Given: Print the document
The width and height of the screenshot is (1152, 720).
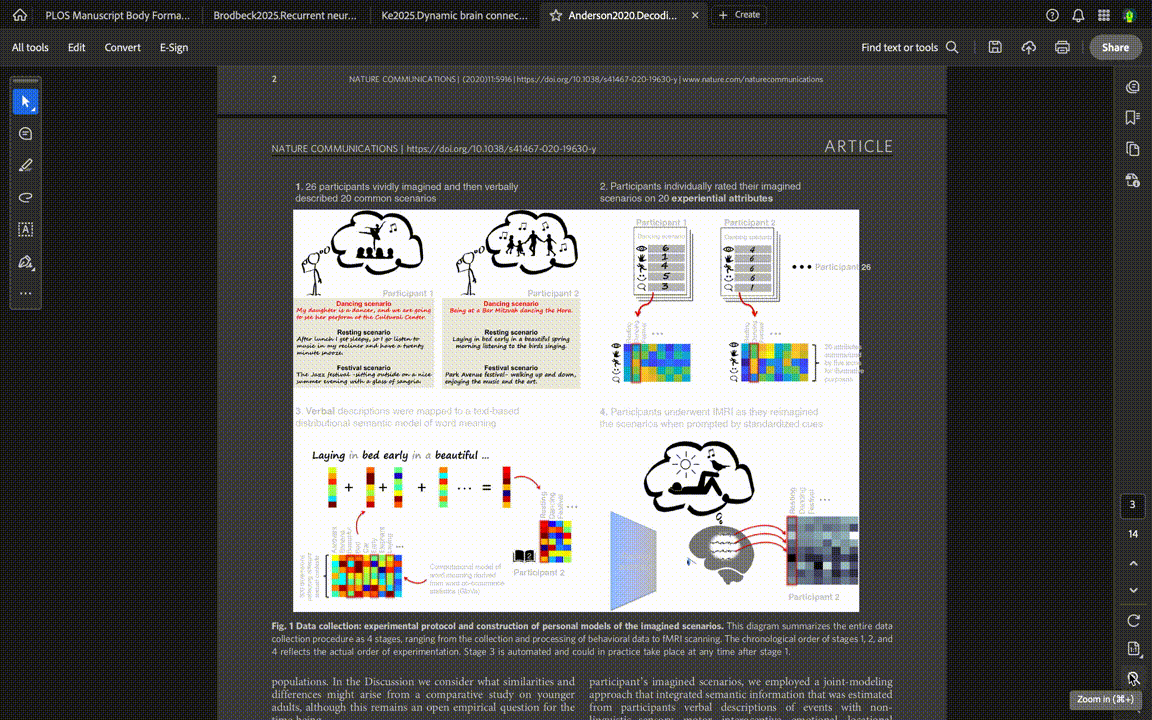Looking at the screenshot, I should (x=1062, y=47).
